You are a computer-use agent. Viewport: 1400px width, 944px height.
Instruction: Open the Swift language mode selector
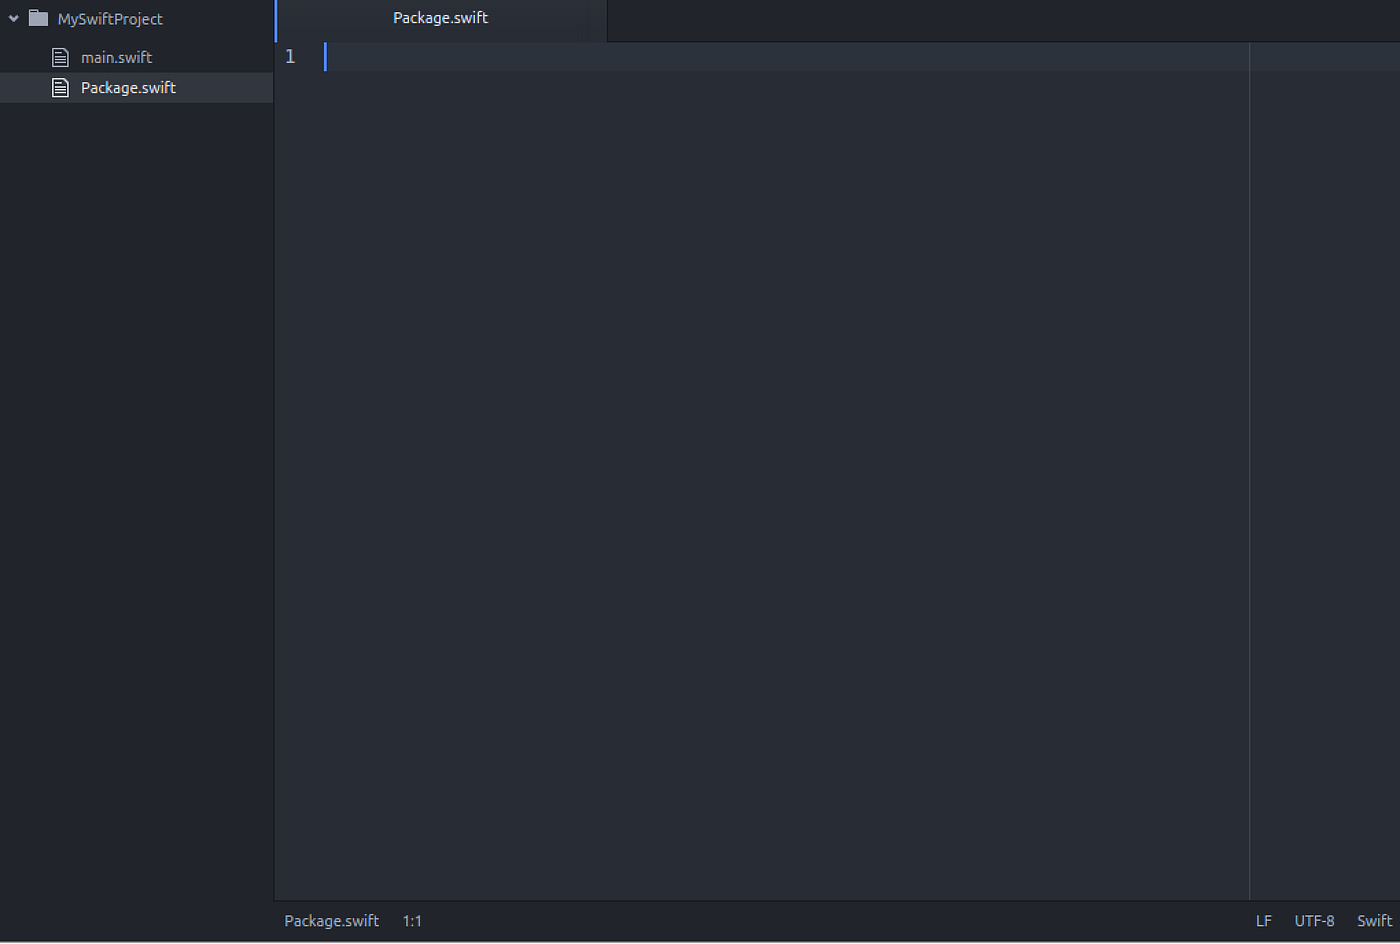(x=1374, y=921)
